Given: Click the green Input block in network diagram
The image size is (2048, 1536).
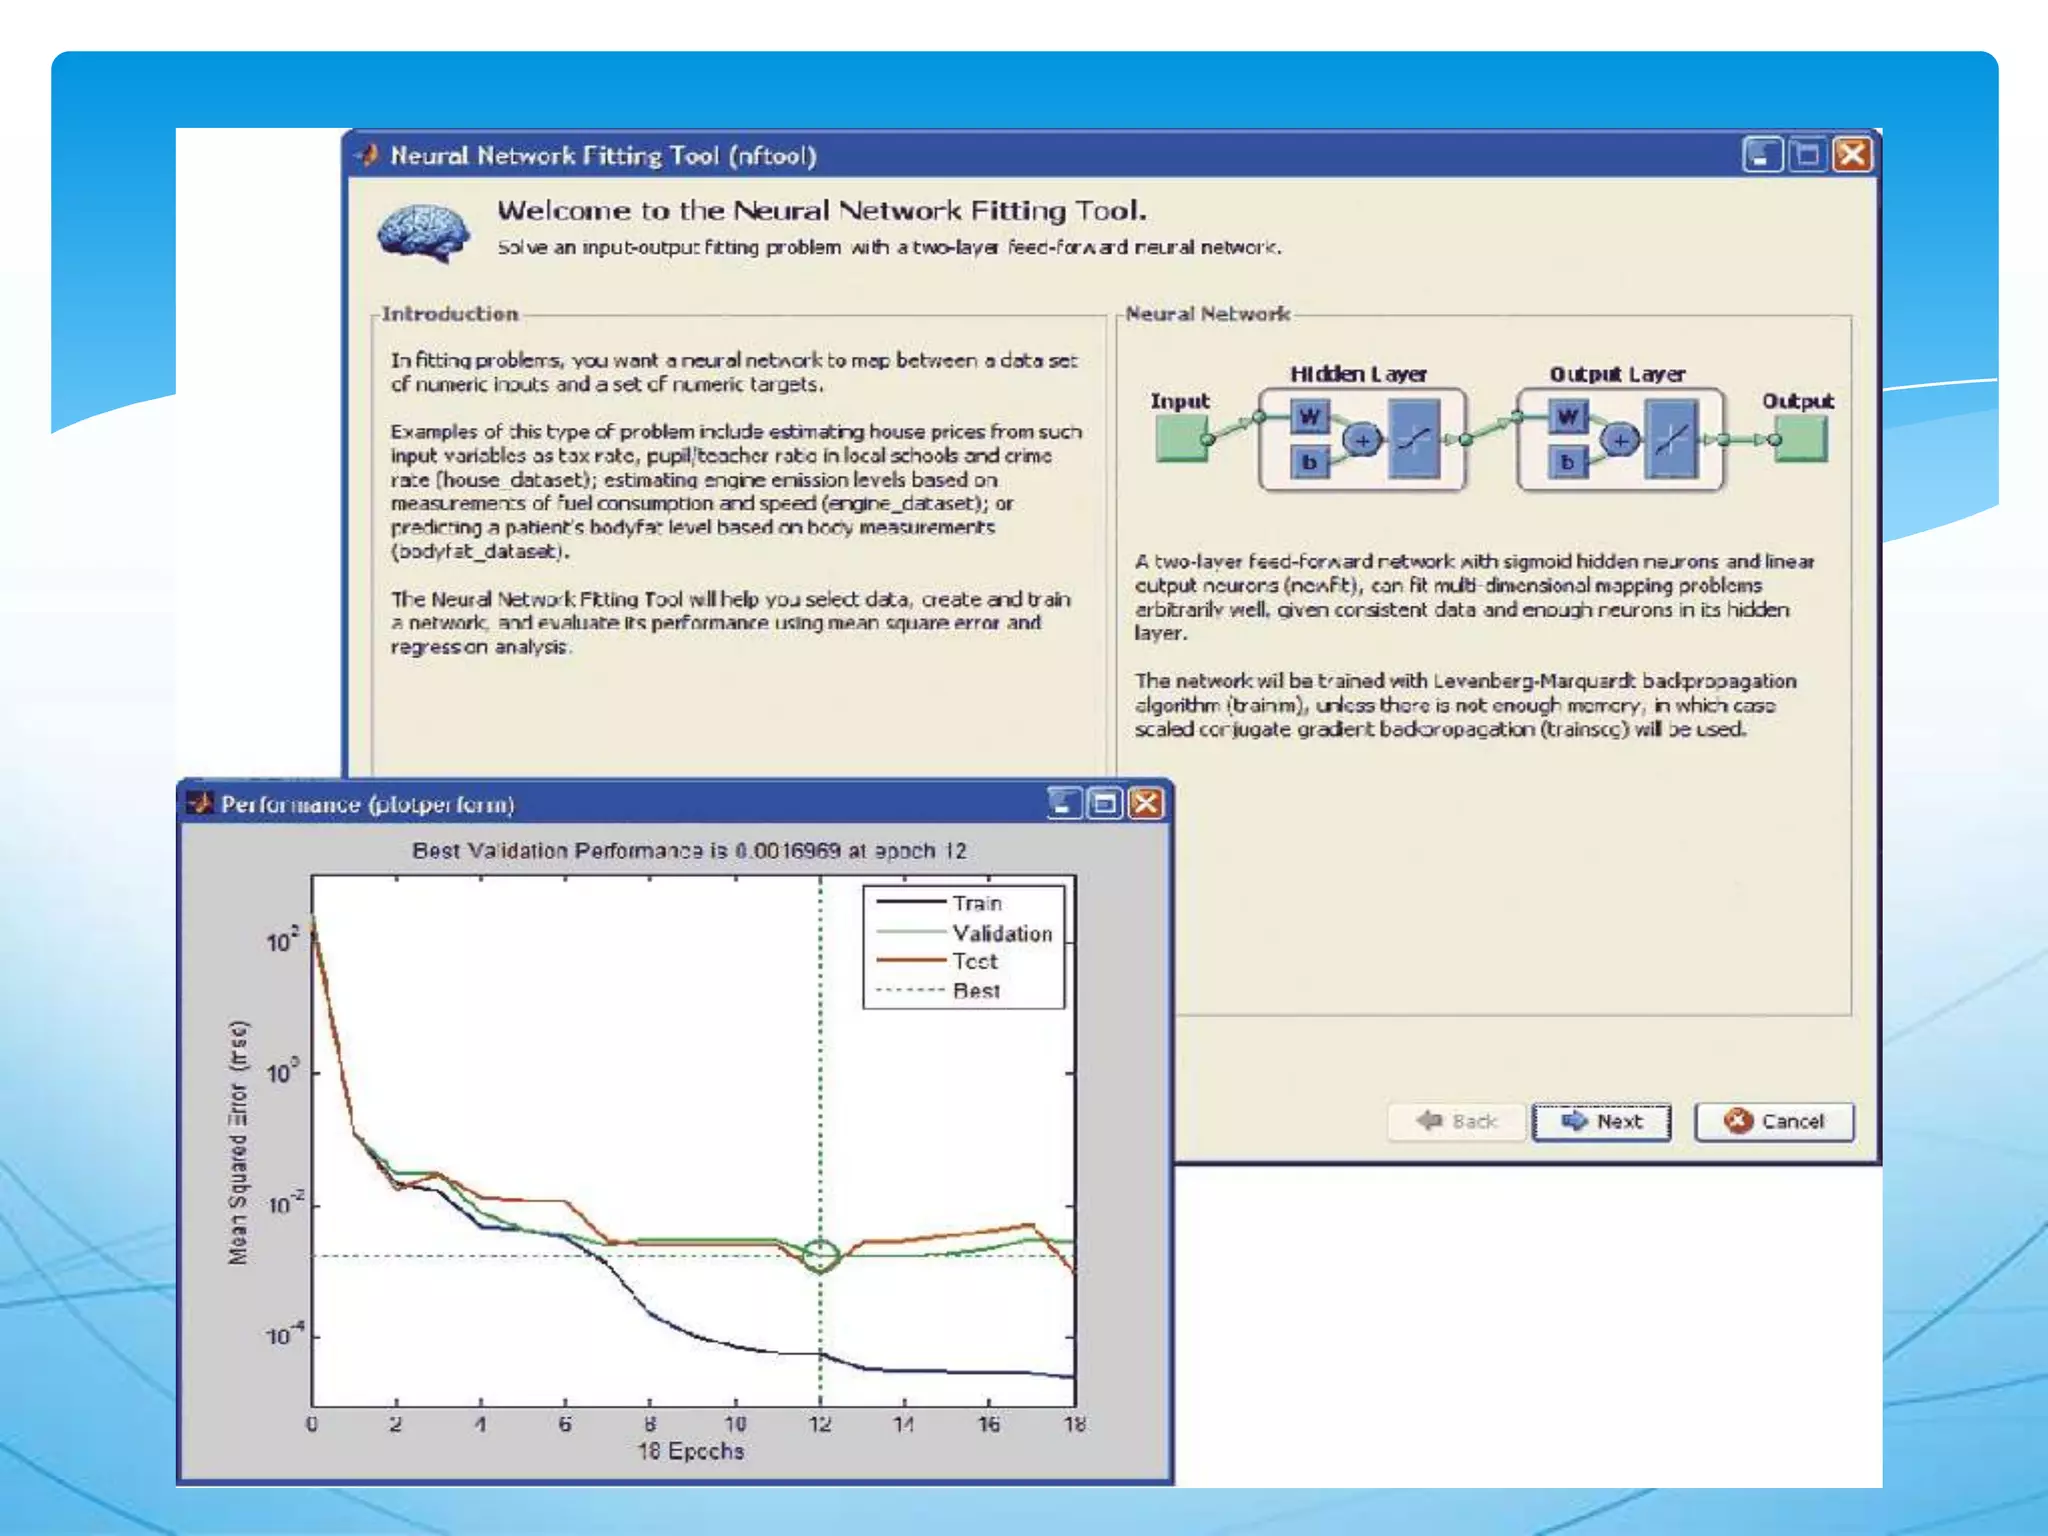Looking at the screenshot, I should 1181,438.
